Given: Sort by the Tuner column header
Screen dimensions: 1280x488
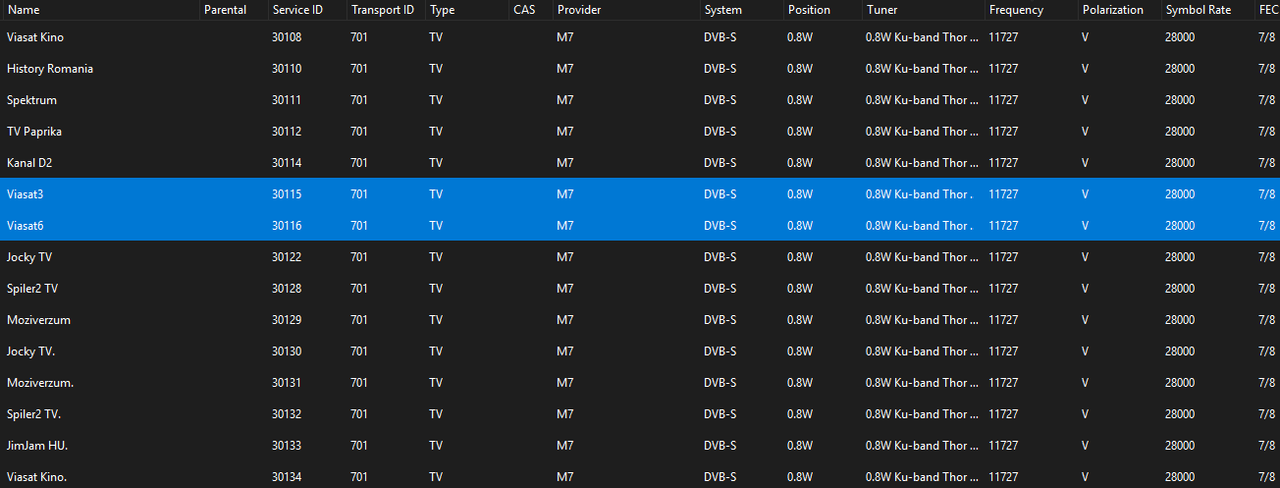Looking at the screenshot, I should click(x=922, y=10).
